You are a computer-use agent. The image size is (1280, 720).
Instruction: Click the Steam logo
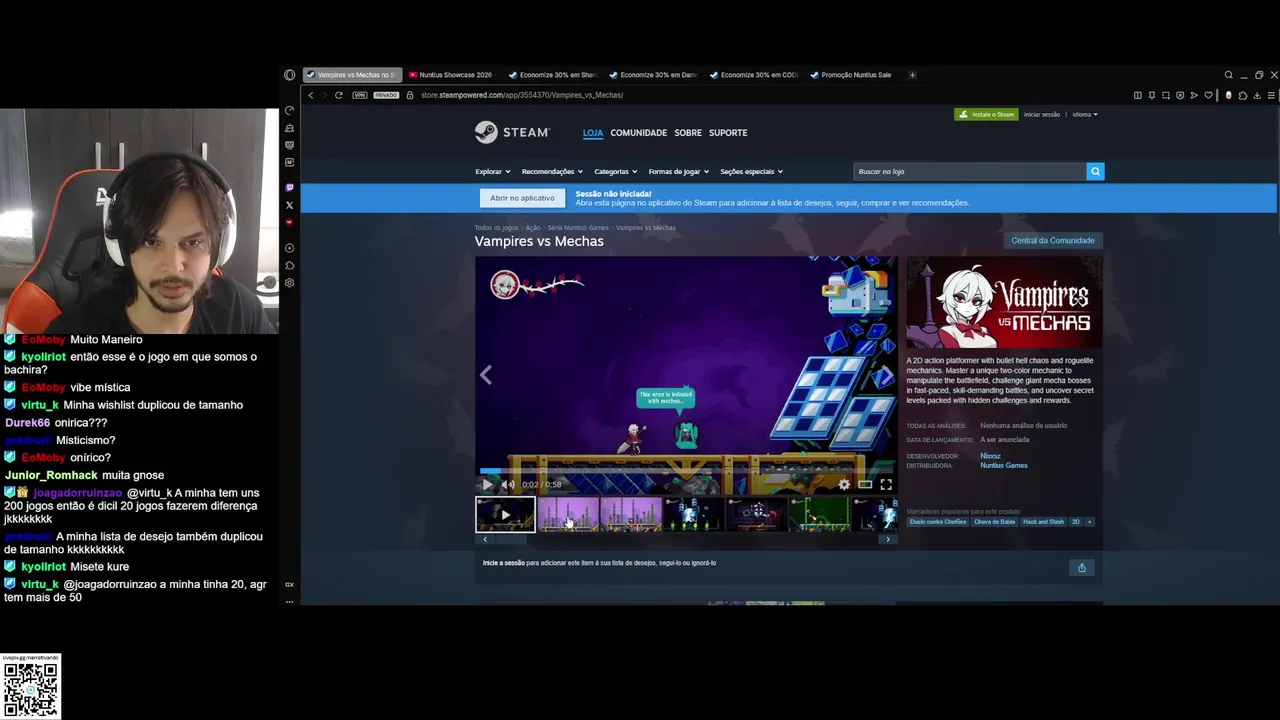tap(512, 132)
